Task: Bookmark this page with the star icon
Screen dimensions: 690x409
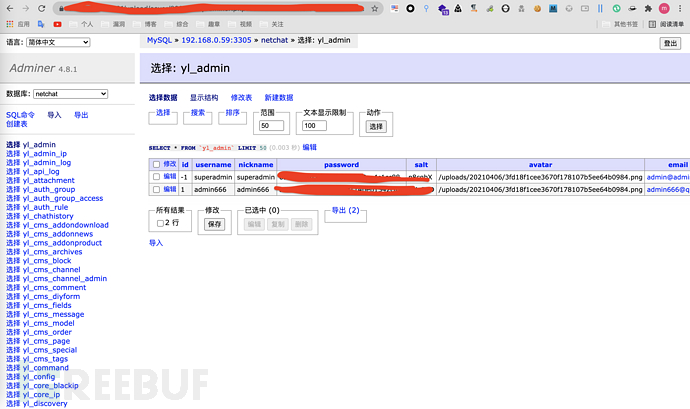Action: [374, 8]
